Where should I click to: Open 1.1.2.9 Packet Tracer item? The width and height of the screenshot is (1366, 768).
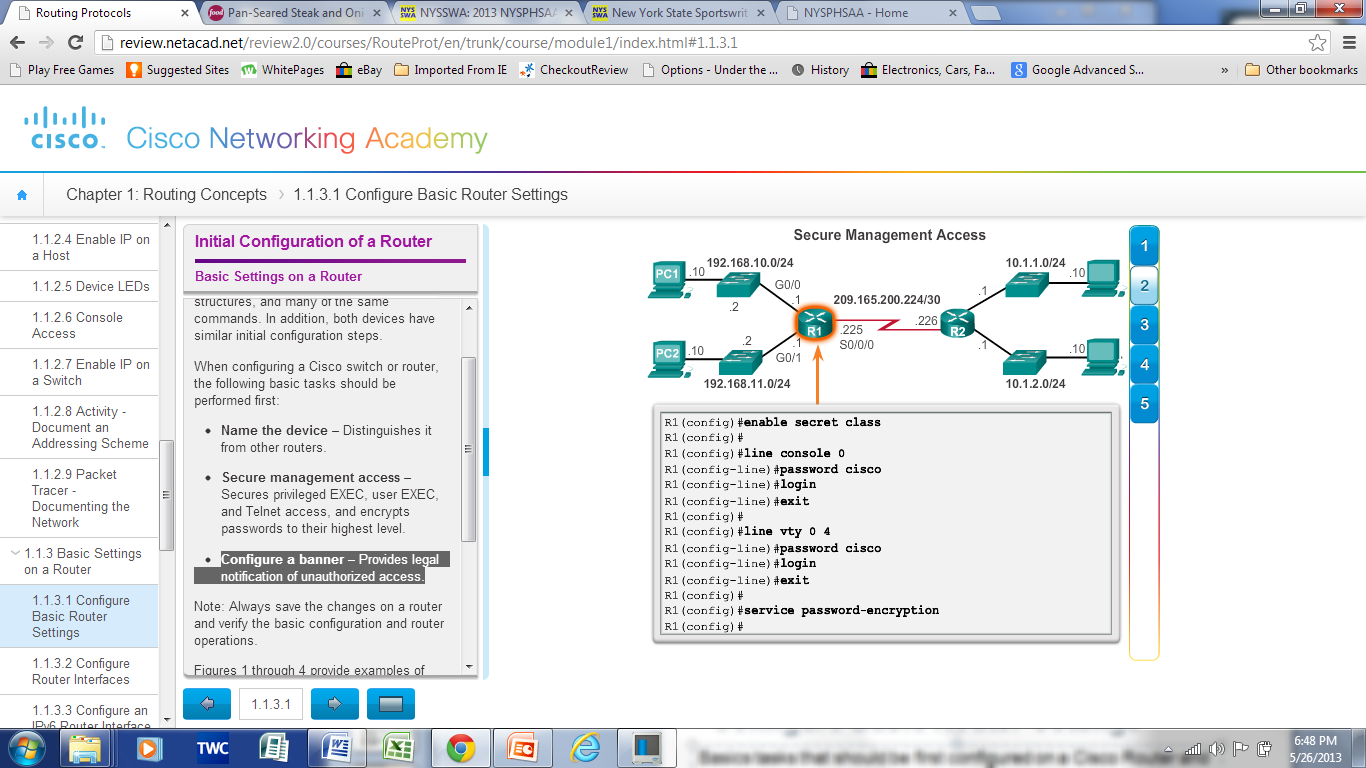tap(80, 498)
